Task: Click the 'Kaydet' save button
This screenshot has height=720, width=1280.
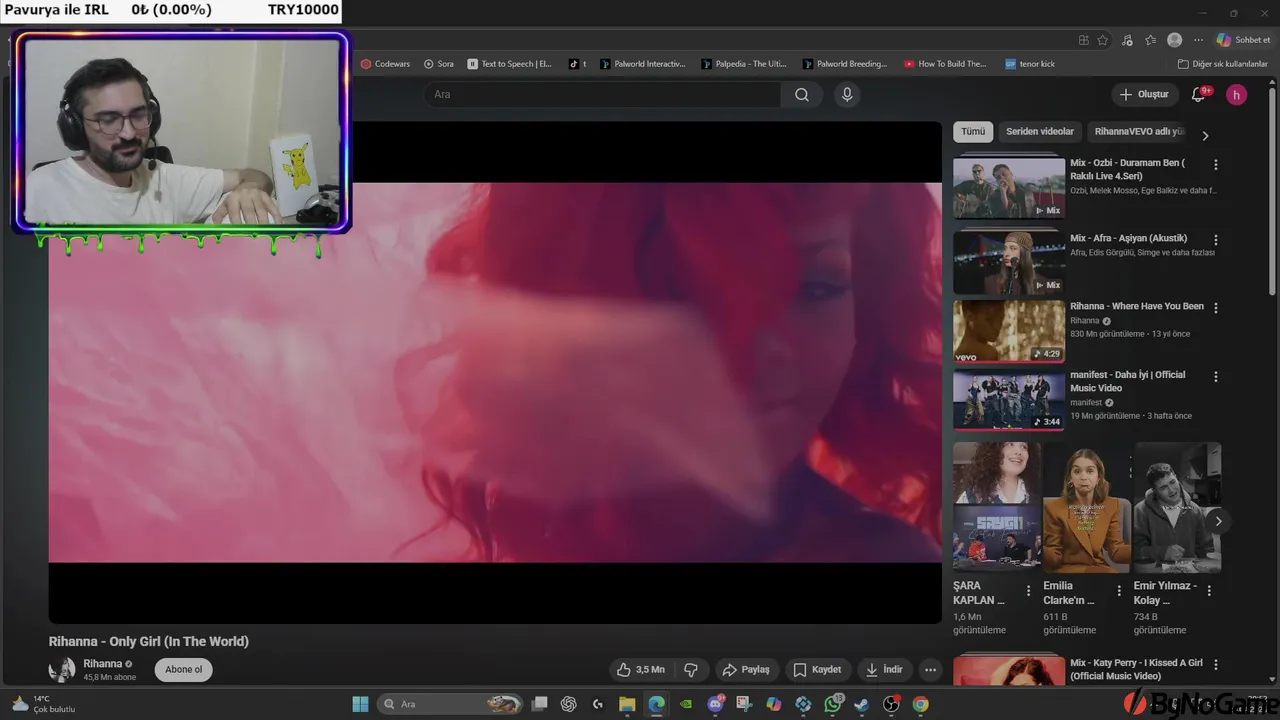Action: coord(817,669)
